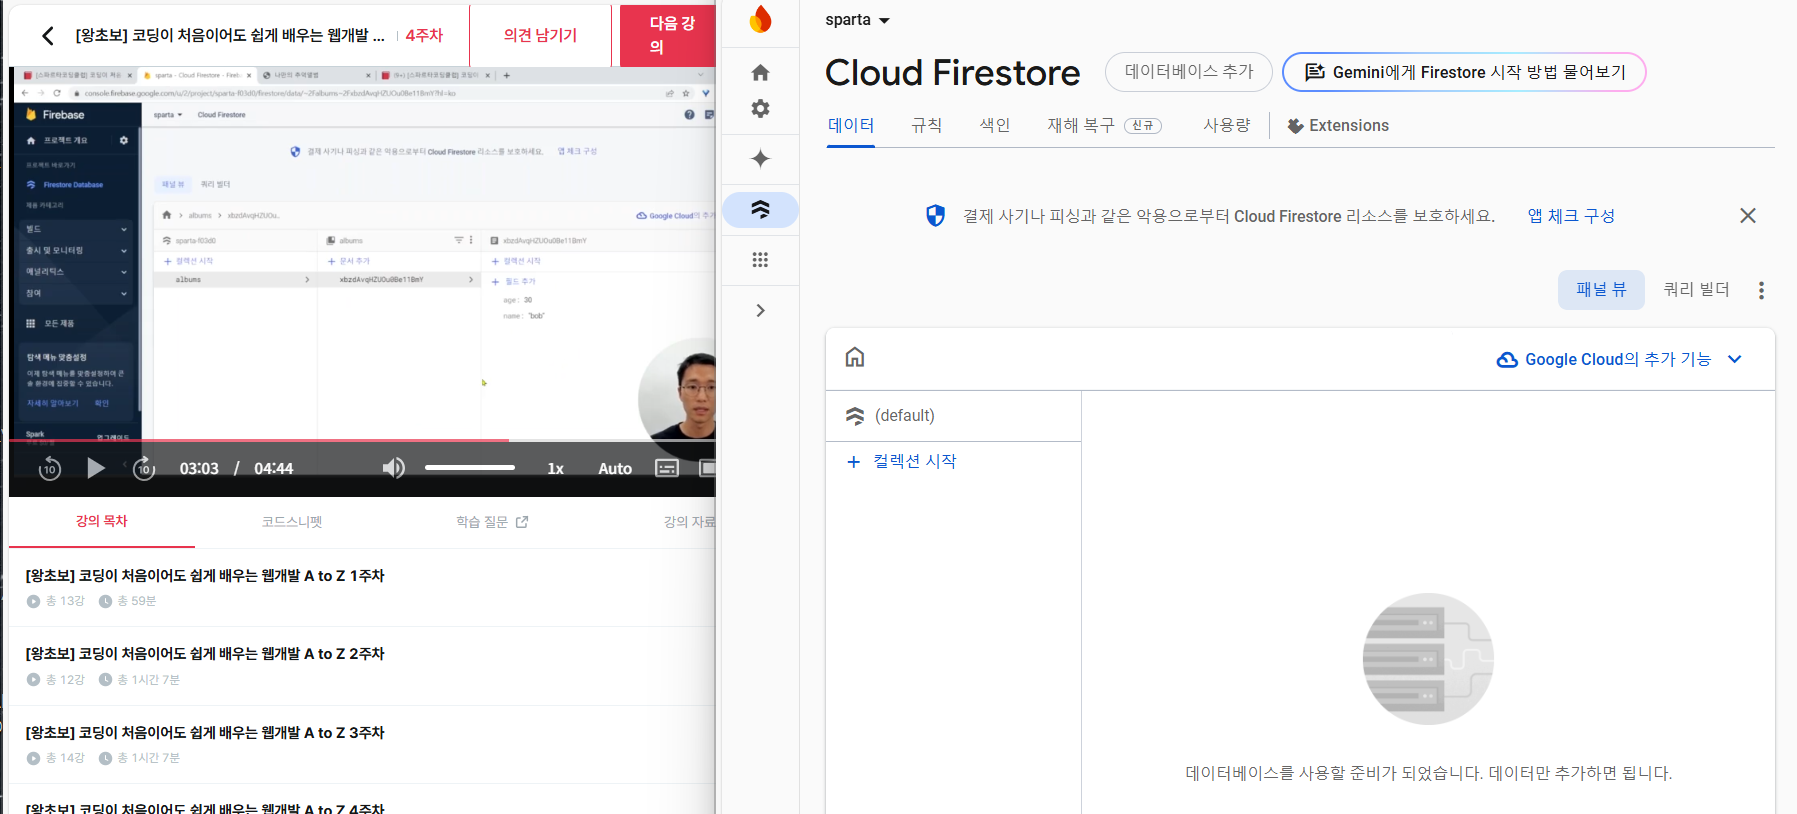The width and height of the screenshot is (1797, 814).
Task: Play the lecture video
Action: coord(96,468)
